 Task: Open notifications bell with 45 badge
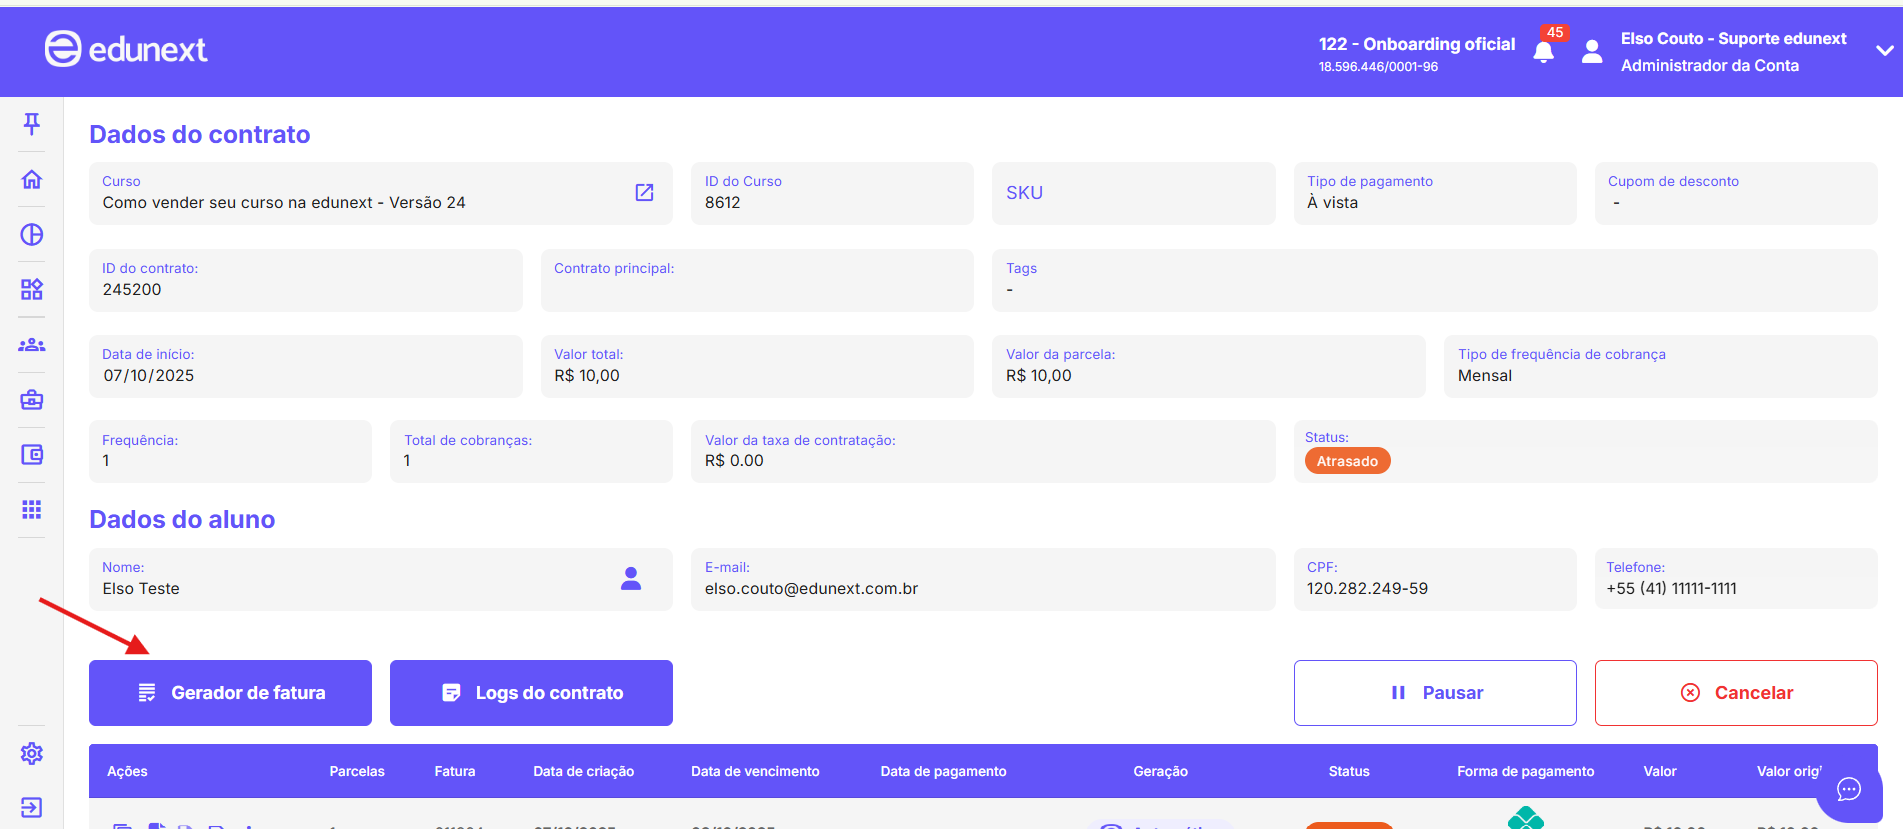click(1543, 52)
